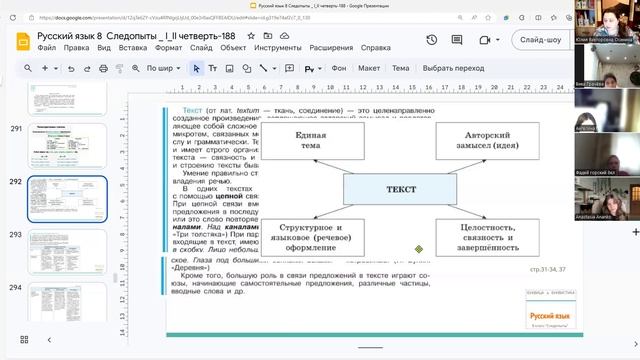Open the browser zoom control icon
This screenshot has width=640, height=360.
[460, 18]
